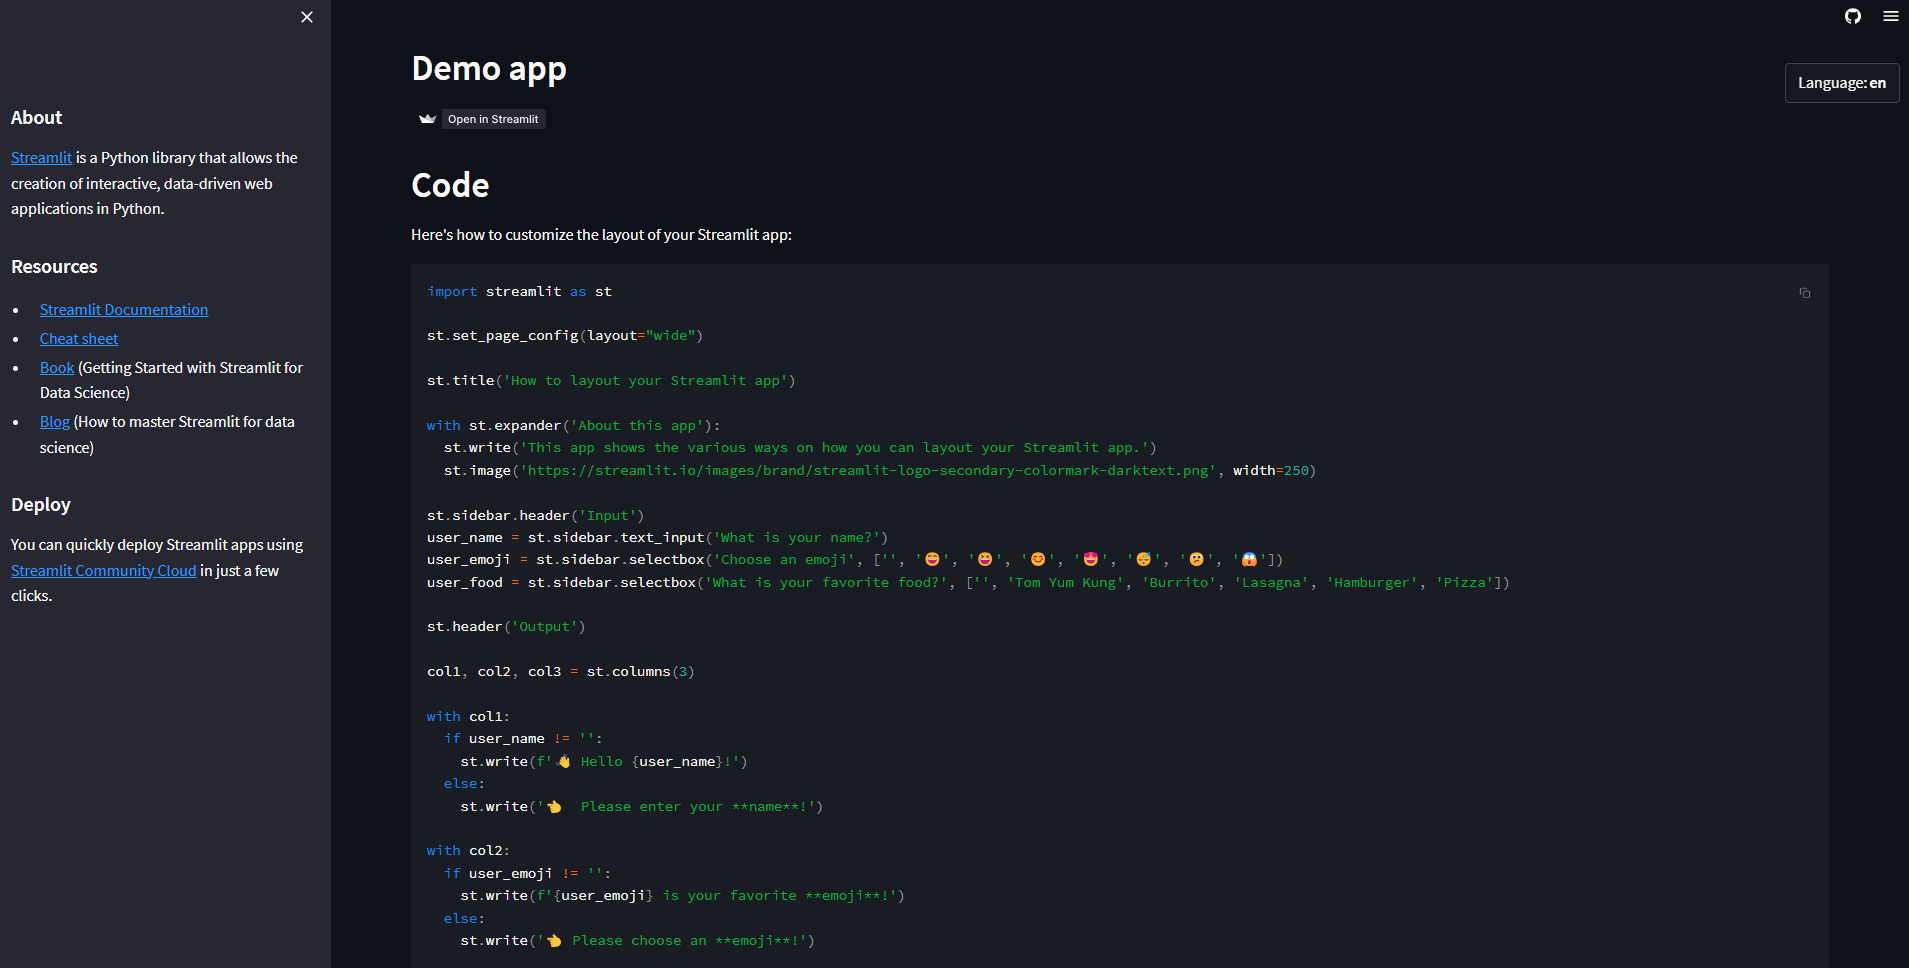The width and height of the screenshot is (1909, 968).
Task: Click the 'Code' section heading
Action: 450,184
